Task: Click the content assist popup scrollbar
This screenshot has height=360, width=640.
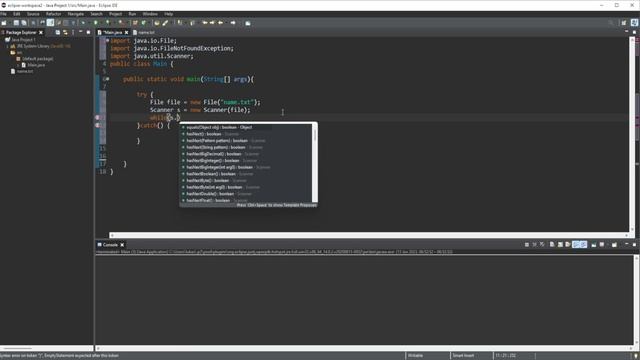Action: pyautogui.click(x=315, y=163)
